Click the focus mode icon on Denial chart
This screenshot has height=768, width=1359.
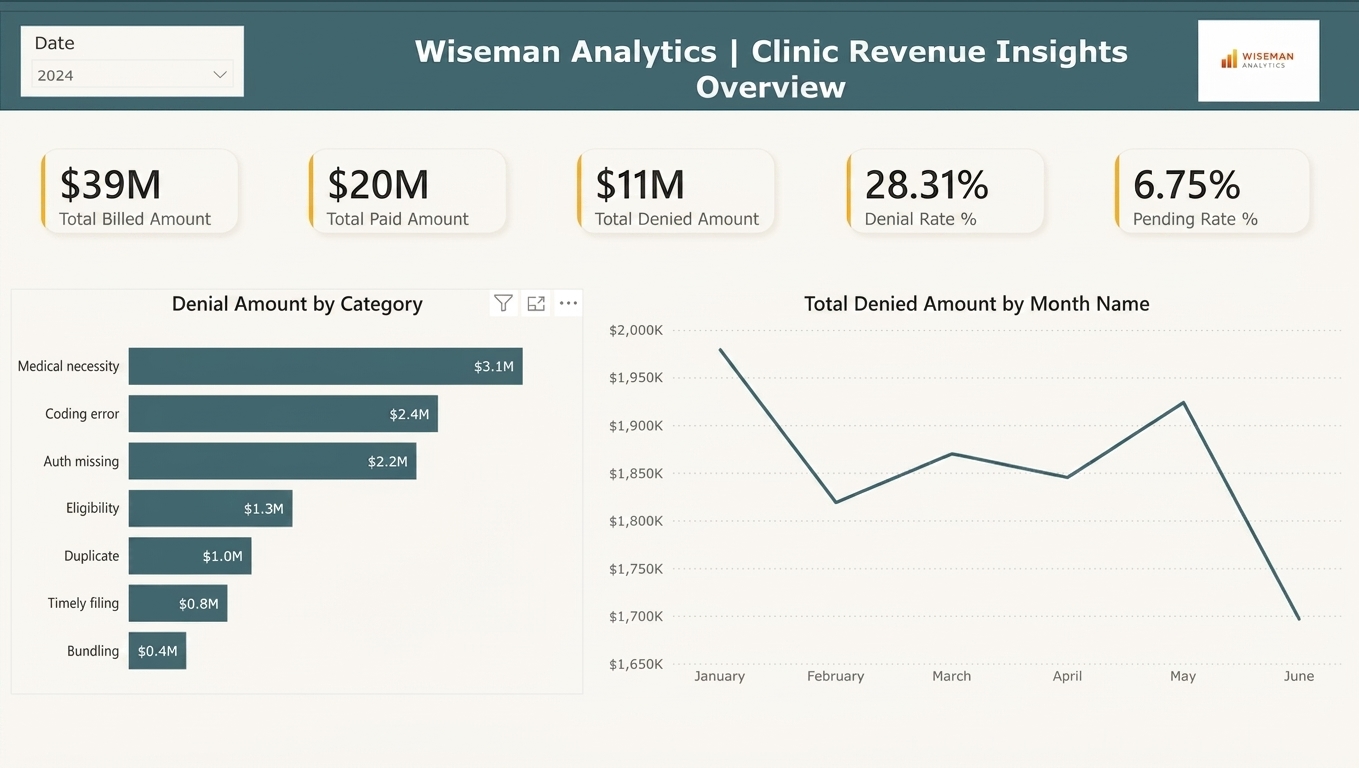coord(536,303)
